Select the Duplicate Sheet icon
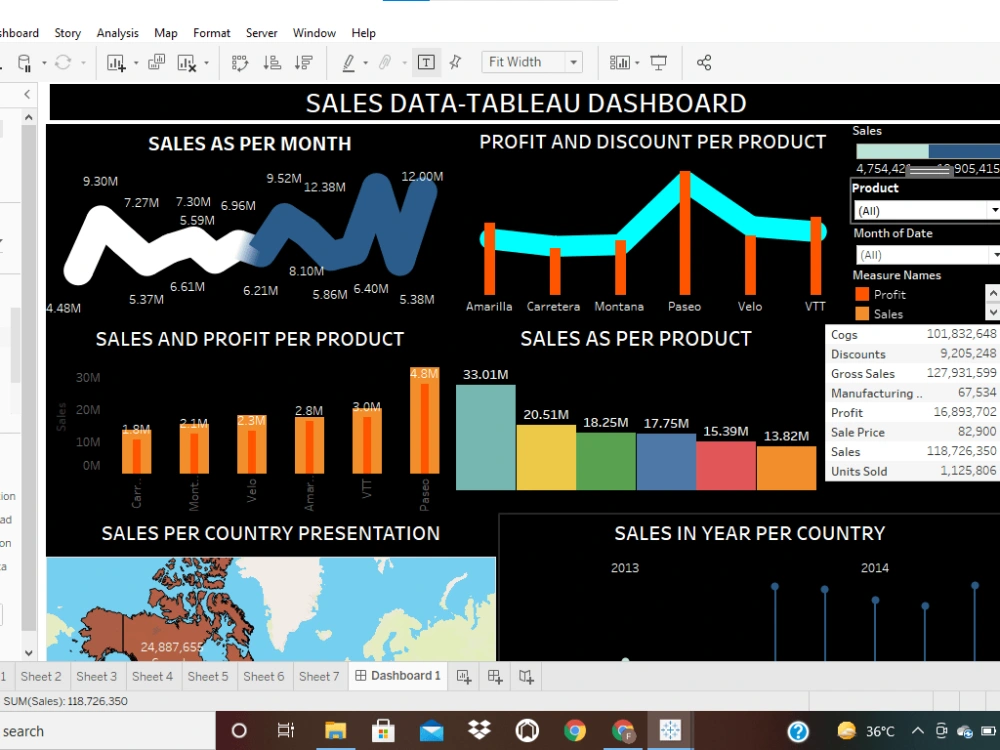 (x=155, y=62)
